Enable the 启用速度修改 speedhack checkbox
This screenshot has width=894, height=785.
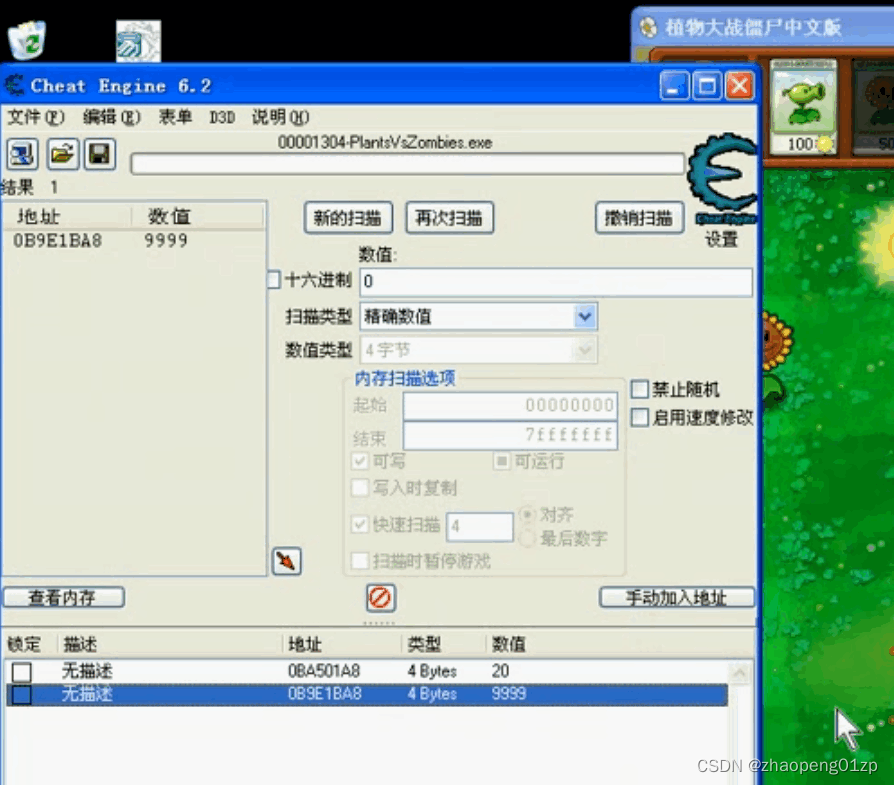click(x=640, y=418)
